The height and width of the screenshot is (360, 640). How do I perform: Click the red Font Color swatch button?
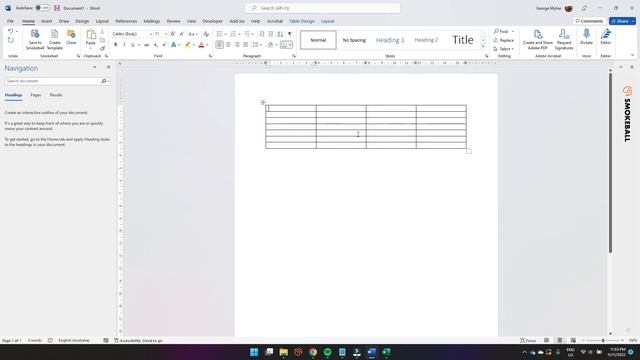click(201, 45)
